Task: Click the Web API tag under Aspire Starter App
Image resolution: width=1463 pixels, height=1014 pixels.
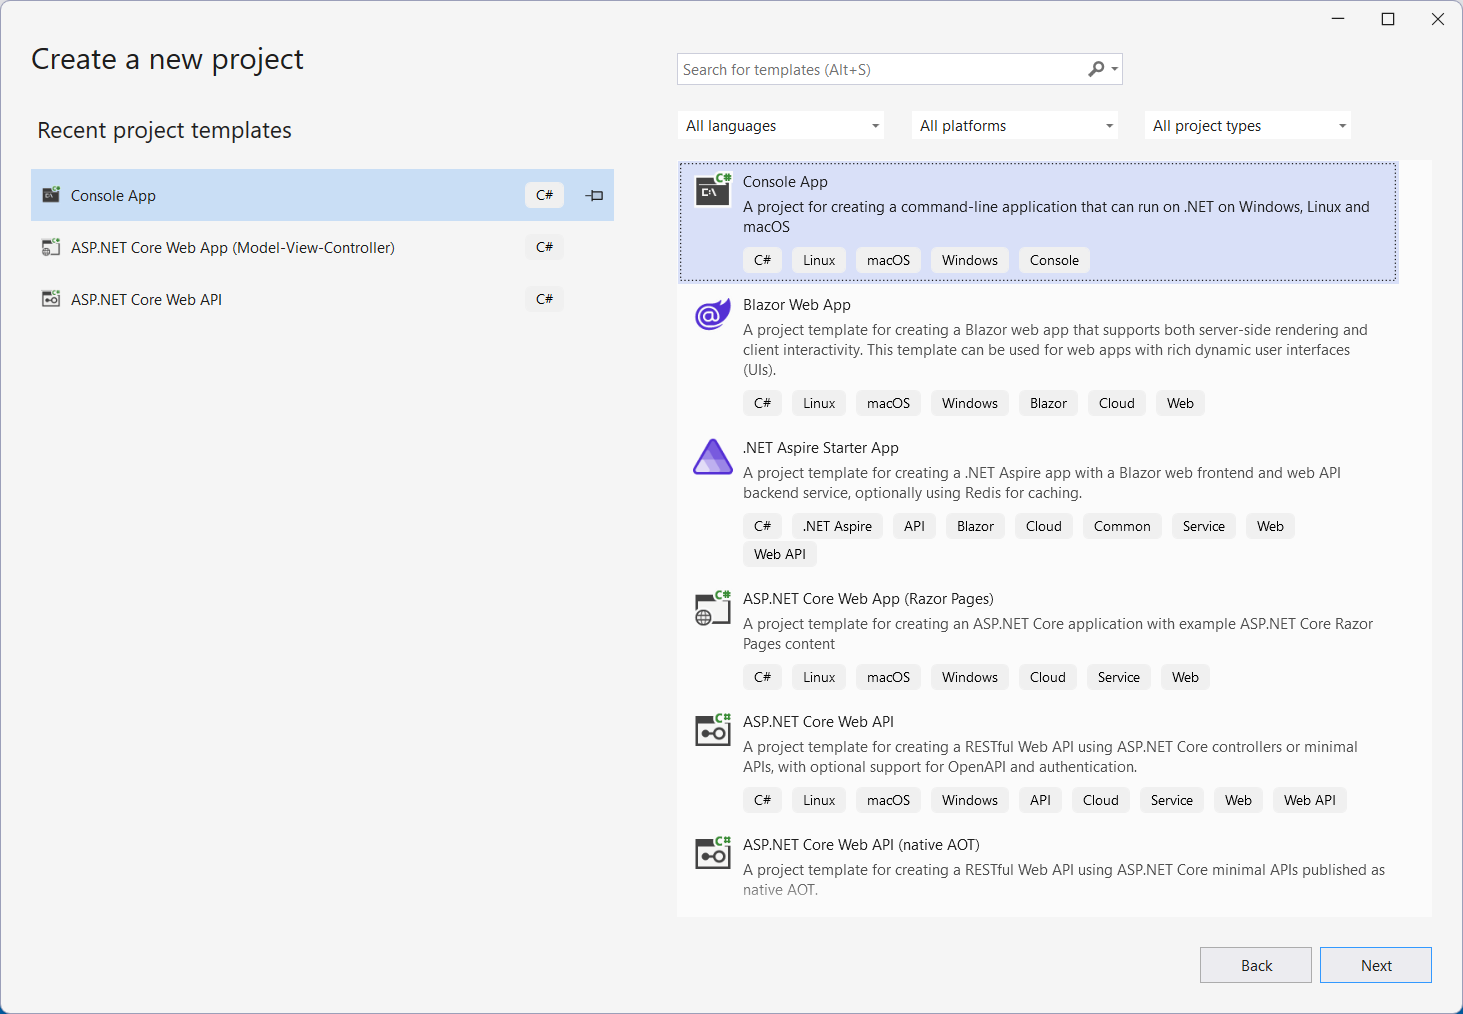Action: tap(779, 554)
